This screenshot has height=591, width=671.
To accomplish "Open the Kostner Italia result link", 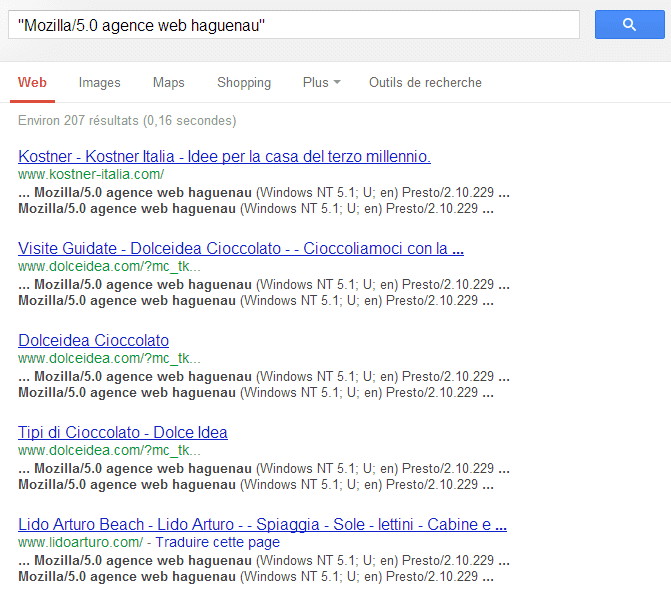I will pyautogui.click(x=224, y=157).
